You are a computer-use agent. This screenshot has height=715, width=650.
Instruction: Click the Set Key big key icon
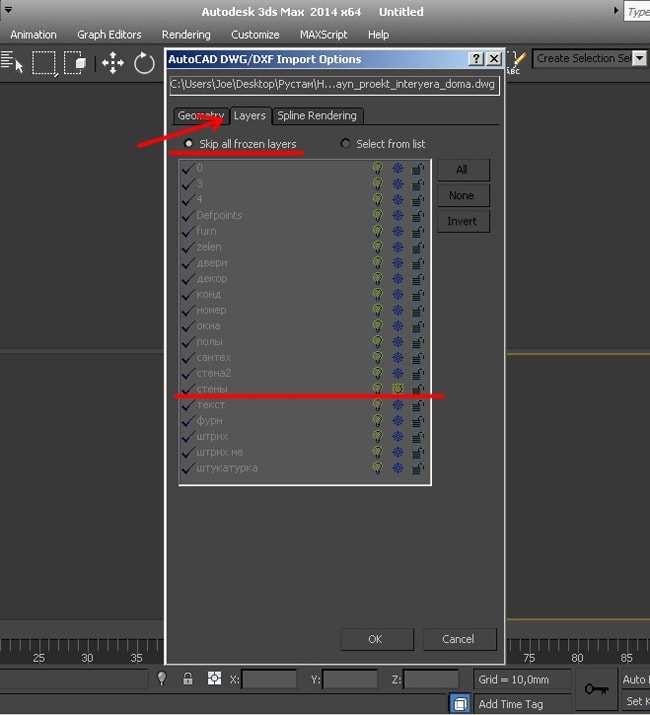point(597,688)
